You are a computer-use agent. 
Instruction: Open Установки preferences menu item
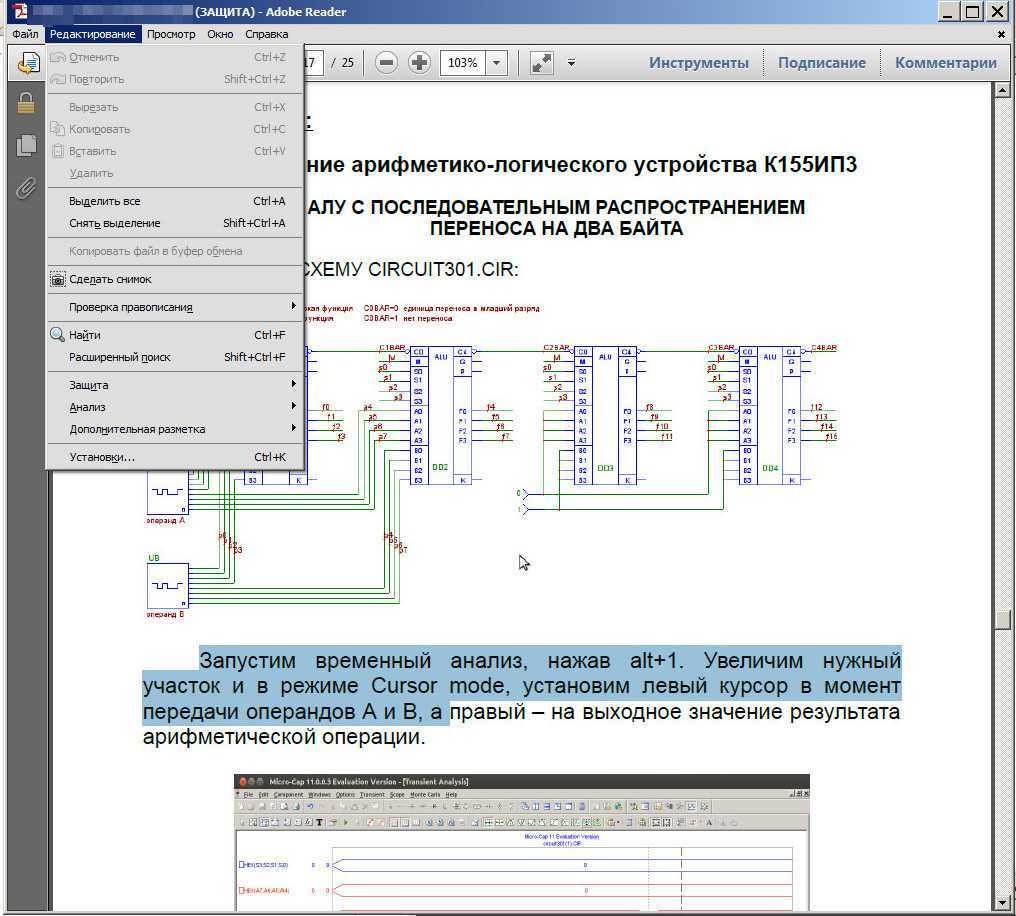pyautogui.click(x=102, y=457)
